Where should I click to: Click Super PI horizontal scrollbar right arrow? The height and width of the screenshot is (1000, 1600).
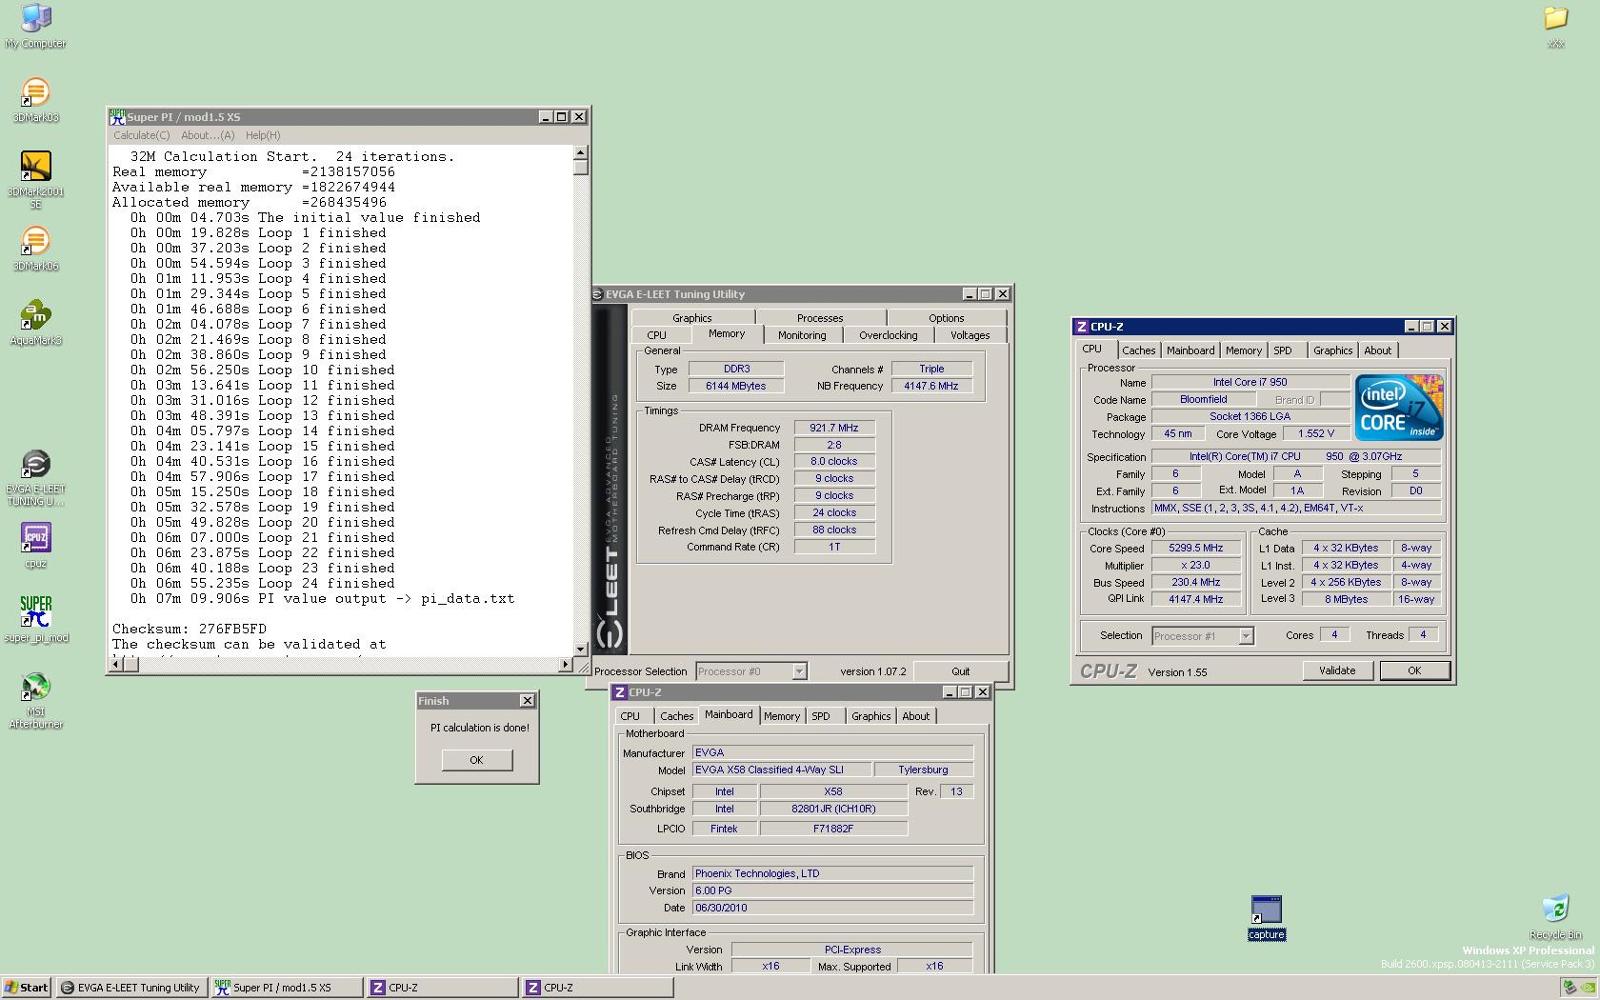(565, 664)
